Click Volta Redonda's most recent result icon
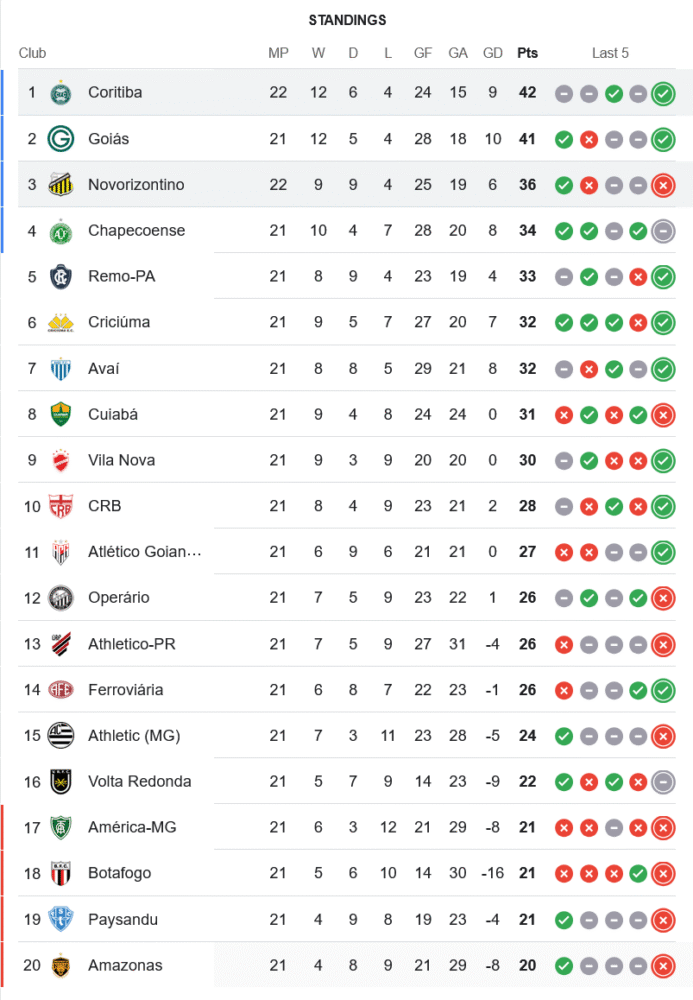 click(x=662, y=782)
